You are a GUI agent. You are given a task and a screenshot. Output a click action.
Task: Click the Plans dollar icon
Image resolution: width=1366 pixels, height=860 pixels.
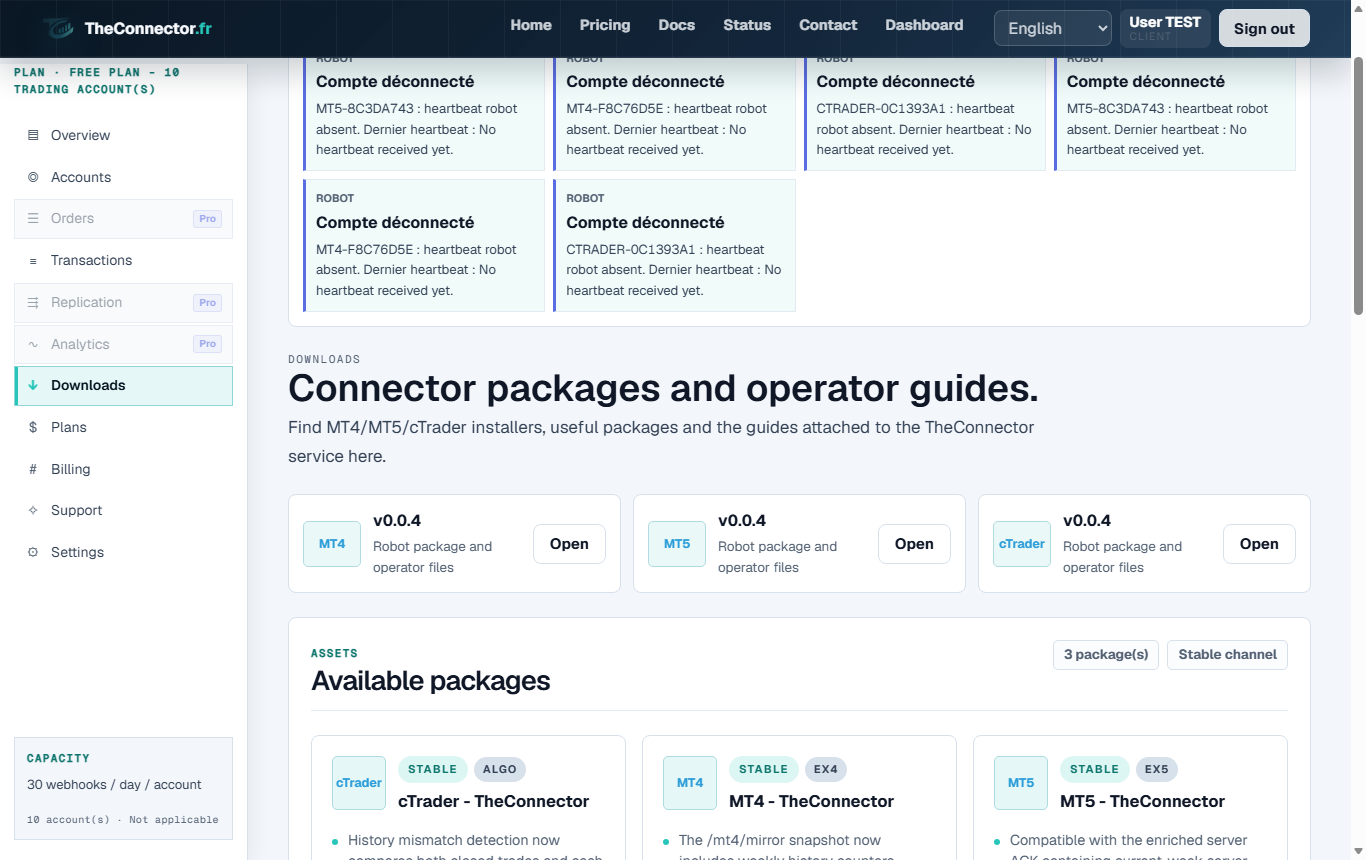point(33,427)
